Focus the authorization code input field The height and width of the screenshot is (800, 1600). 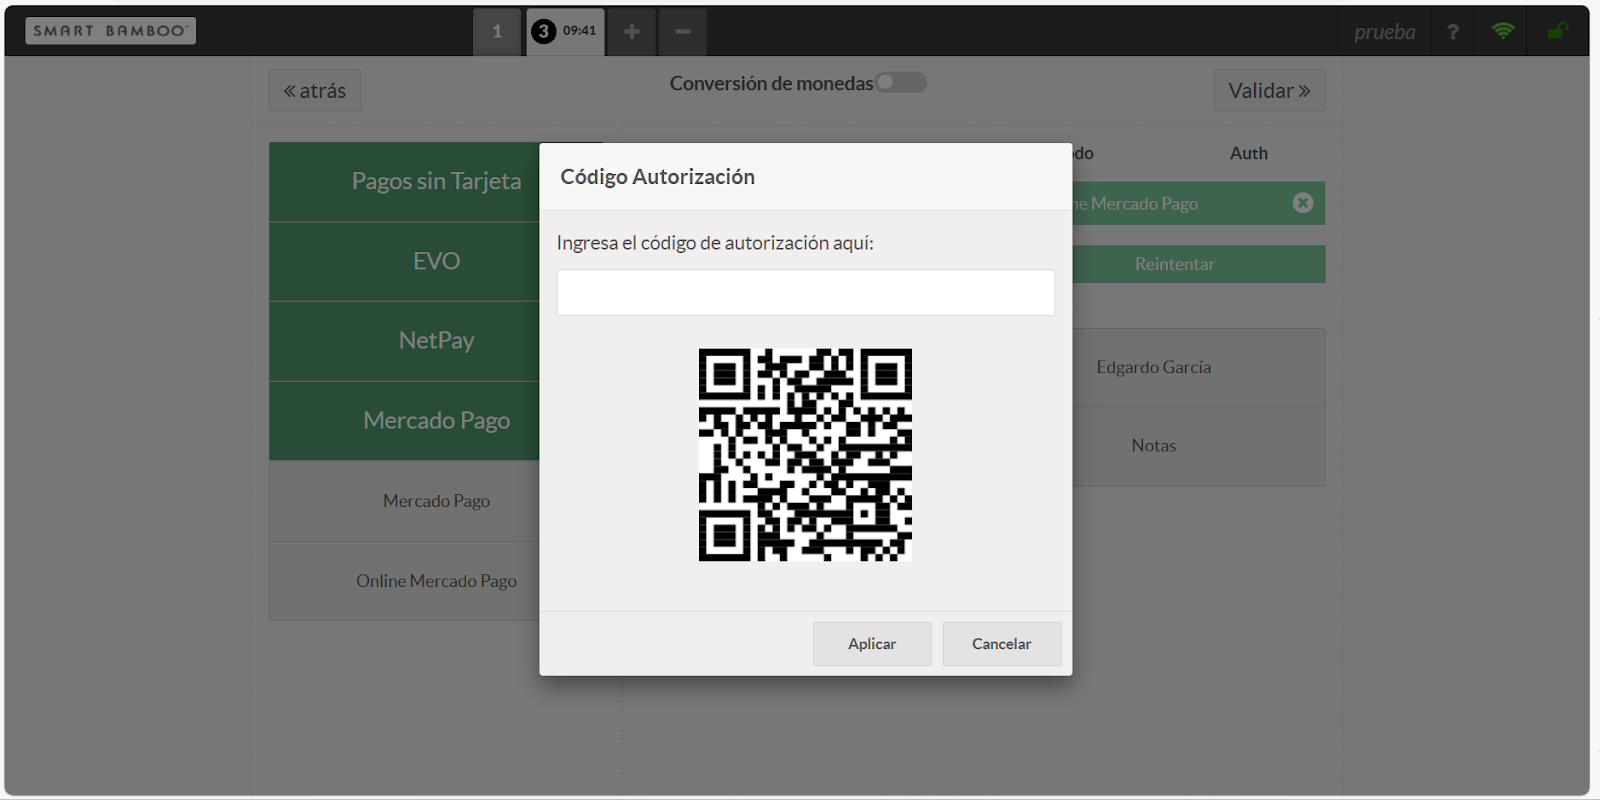[806, 292]
